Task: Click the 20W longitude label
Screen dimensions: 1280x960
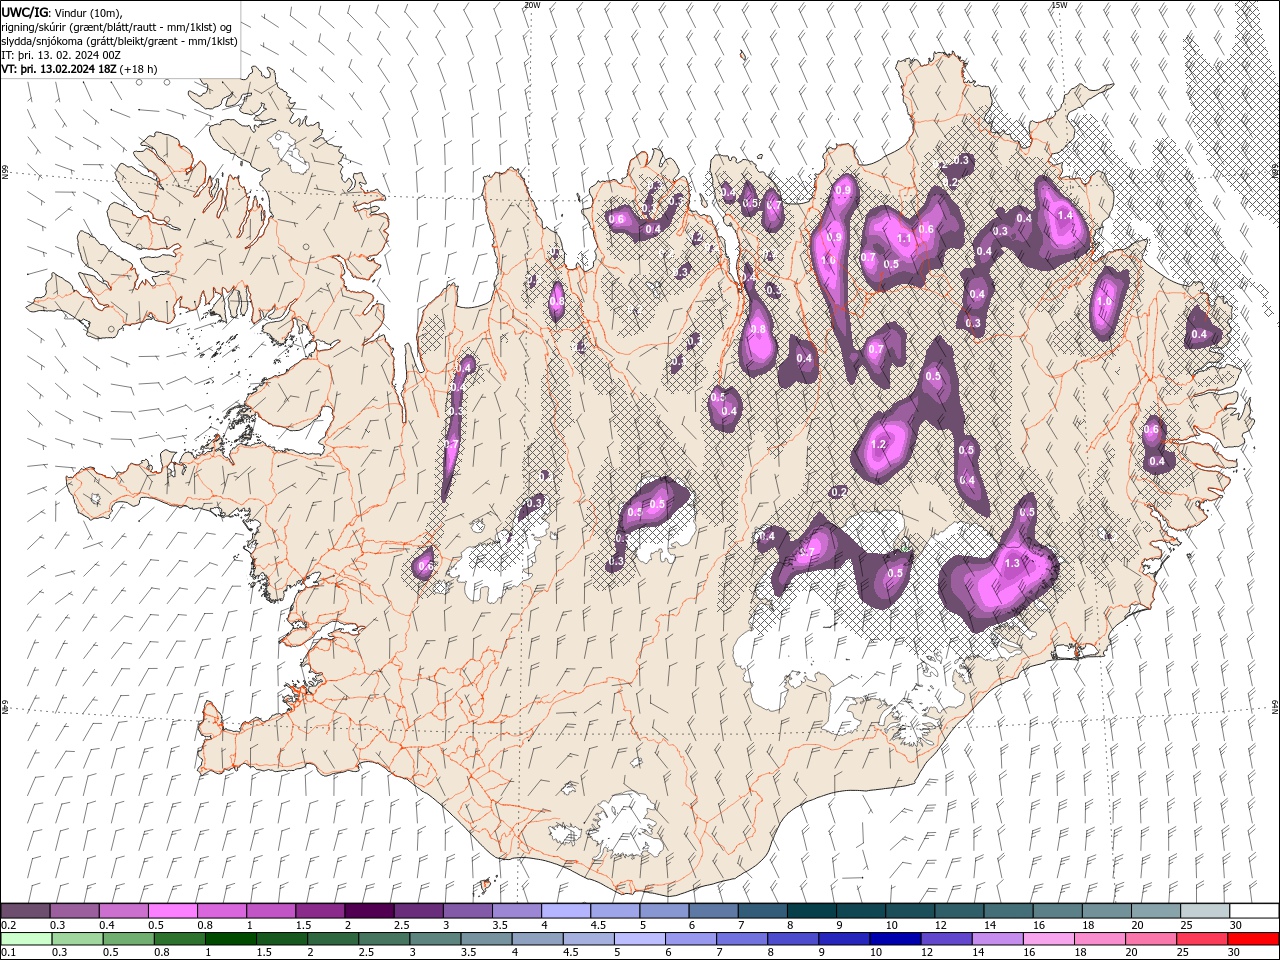Action: (532, 5)
